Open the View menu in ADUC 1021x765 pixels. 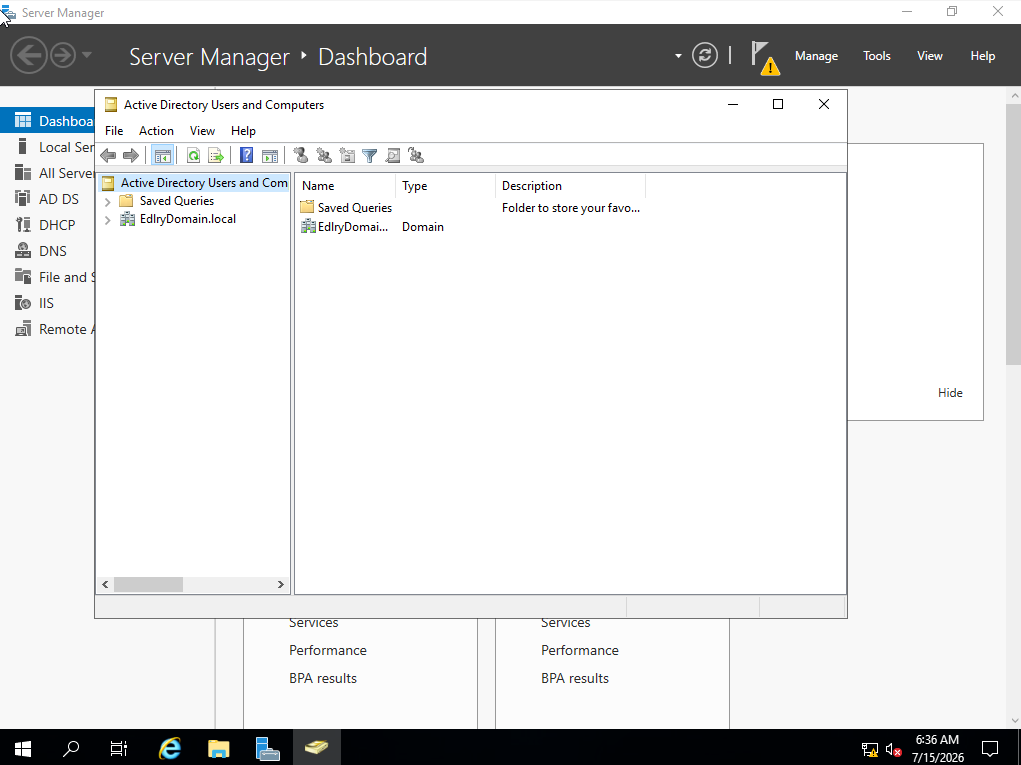[x=203, y=131]
